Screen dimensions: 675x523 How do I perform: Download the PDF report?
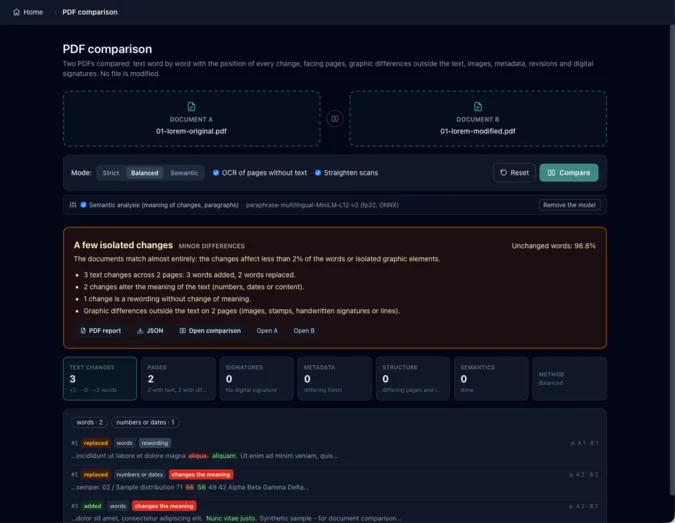(x=101, y=331)
